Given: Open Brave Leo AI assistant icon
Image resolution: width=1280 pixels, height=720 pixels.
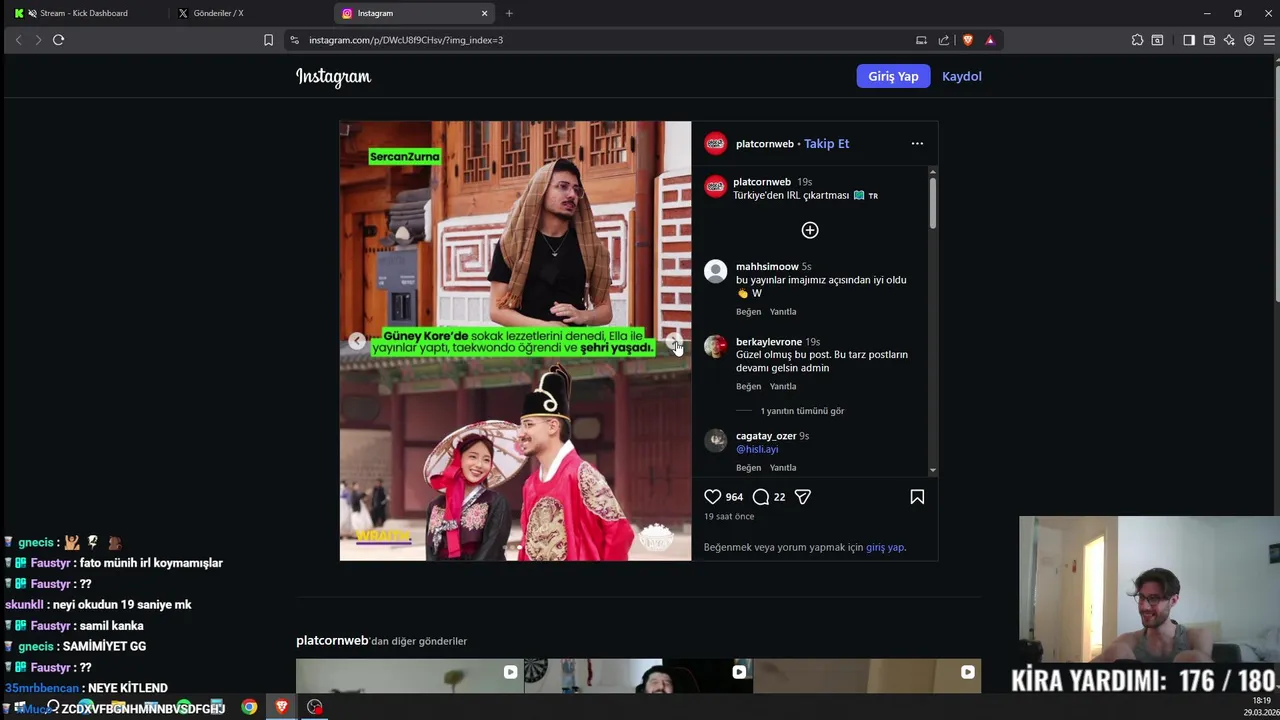Looking at the screenshot, I should tap(1229, 40).
